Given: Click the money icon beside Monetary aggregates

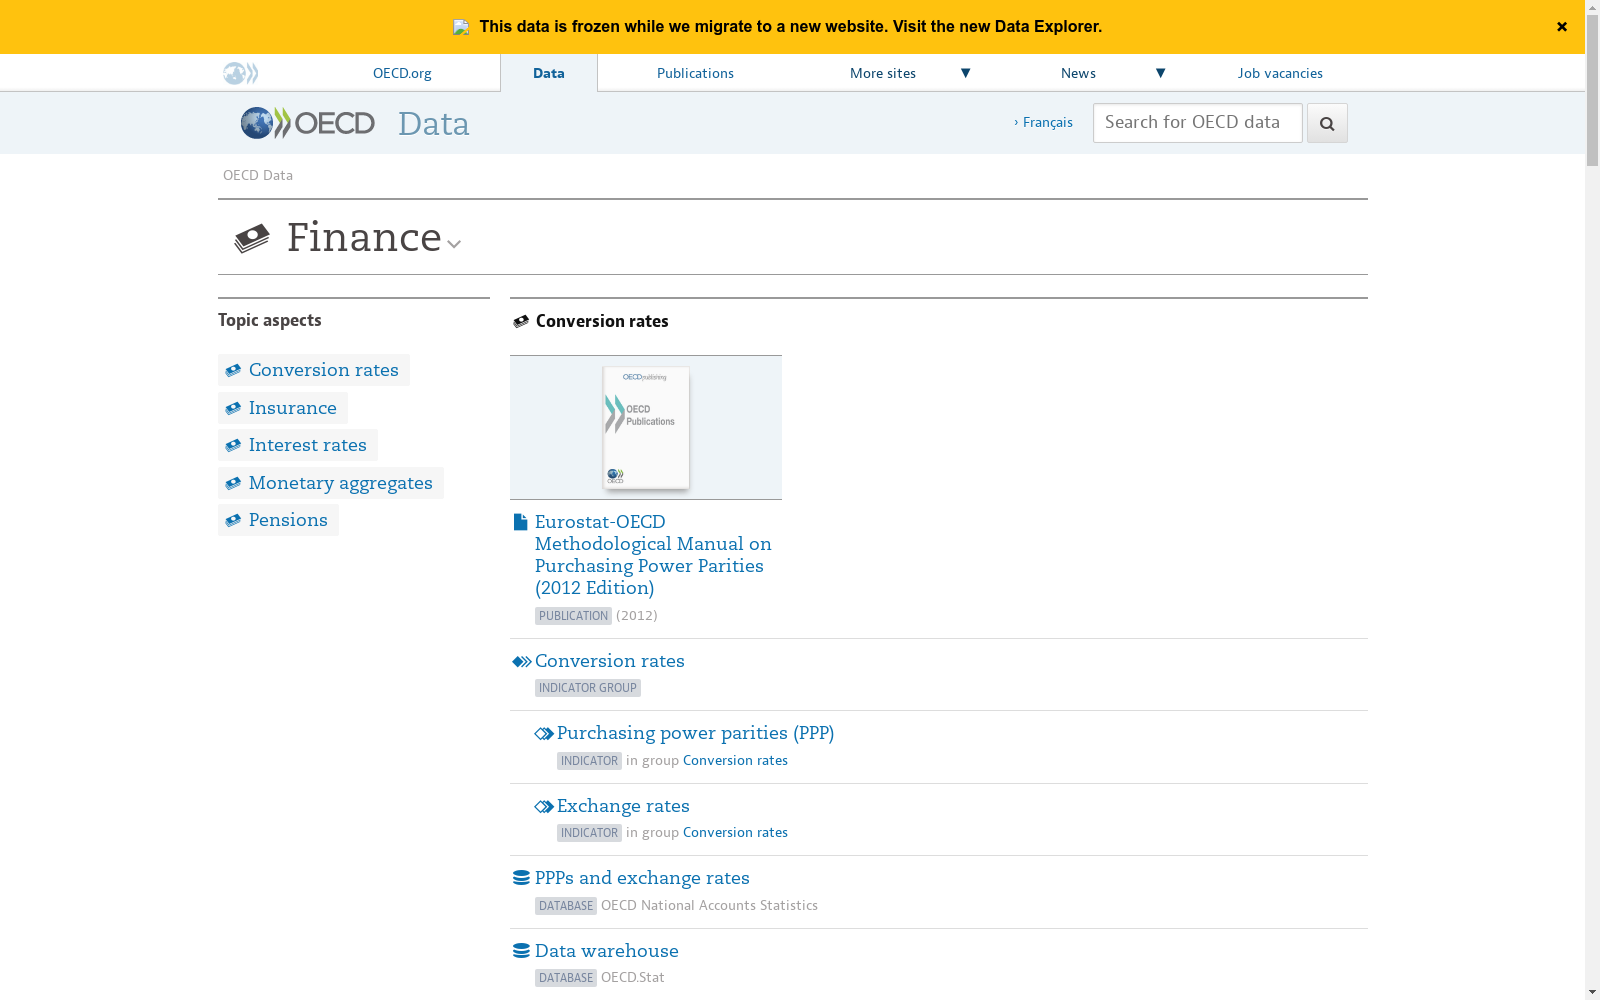Looking at the screenshot, I should point(233,483).
